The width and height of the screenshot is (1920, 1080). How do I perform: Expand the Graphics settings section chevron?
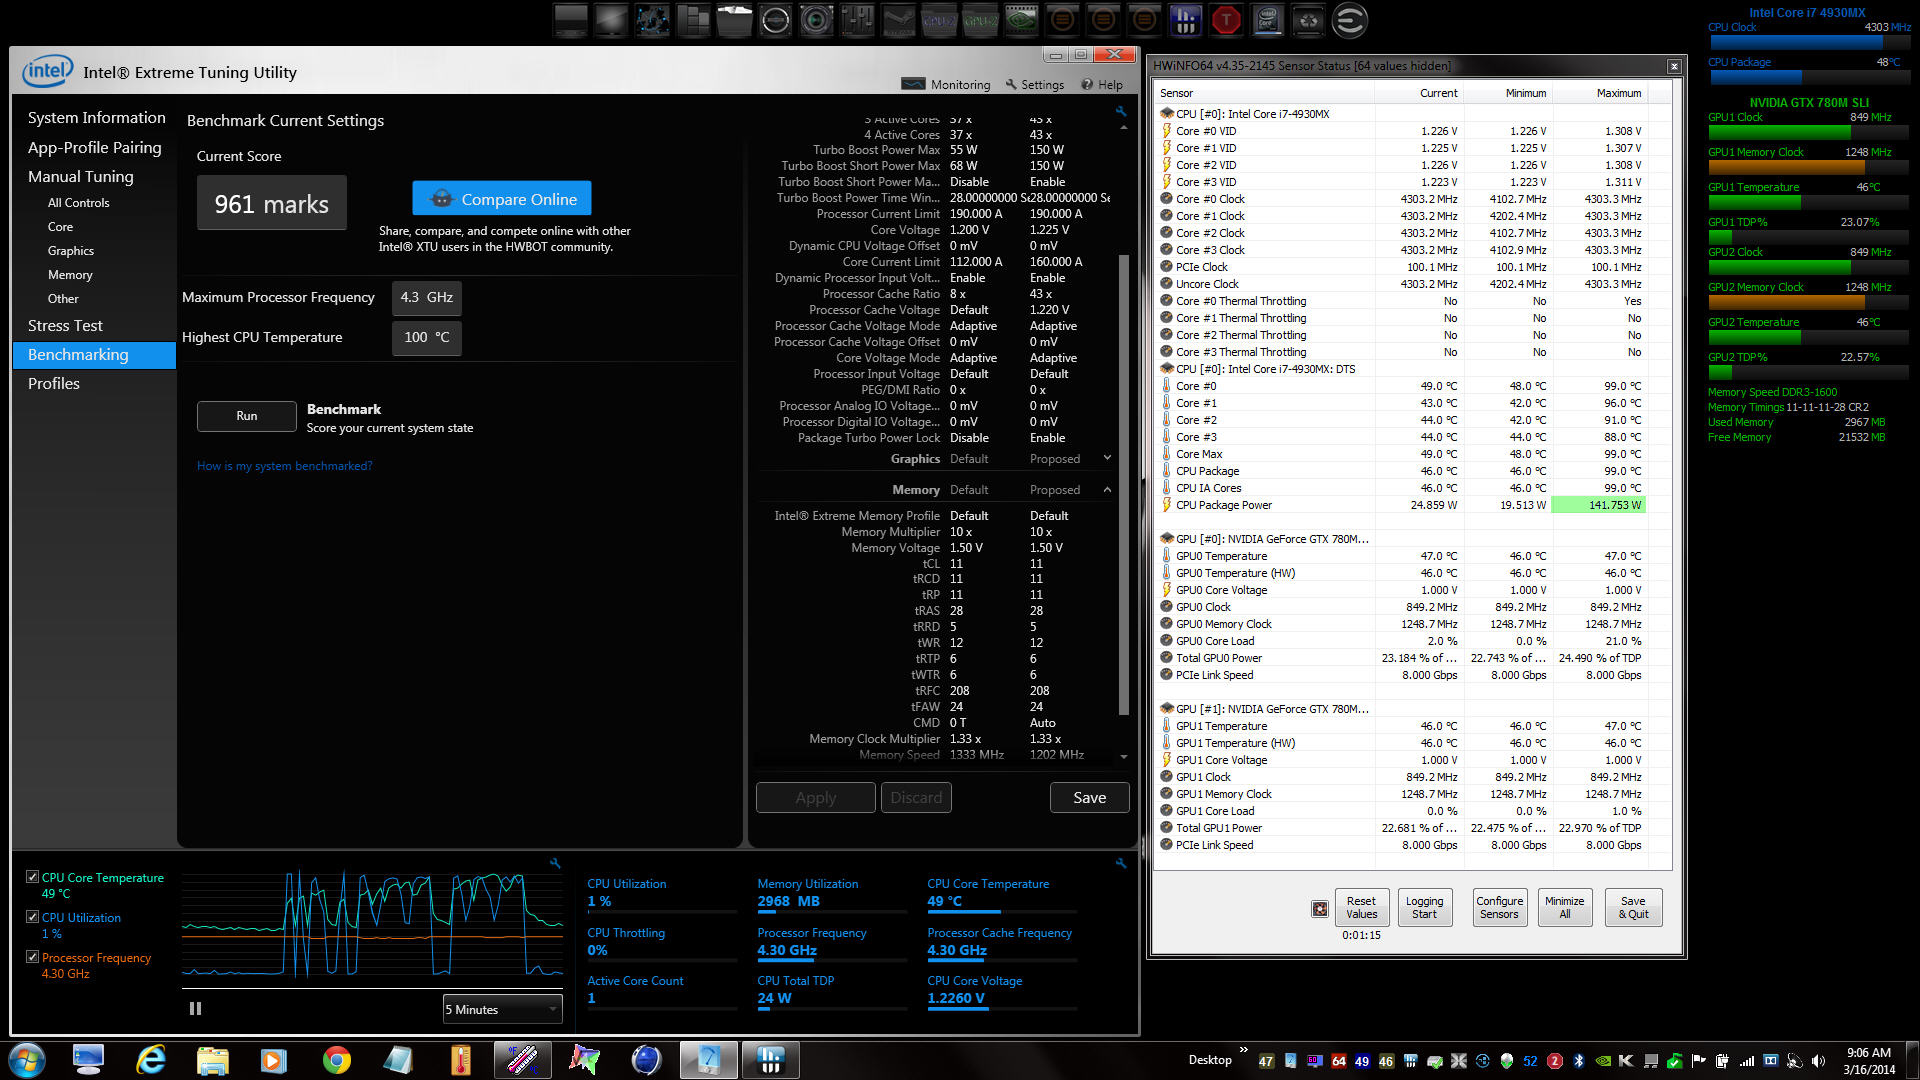pyautogui.click(x=1107, y=458)
